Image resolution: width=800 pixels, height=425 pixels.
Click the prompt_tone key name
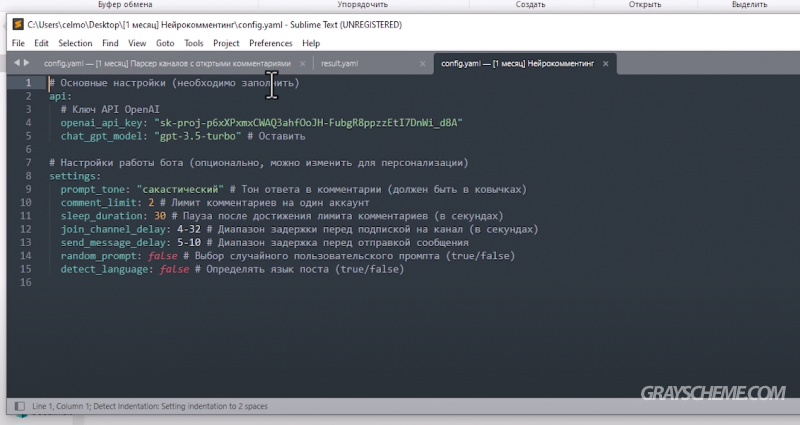[93, 189]
